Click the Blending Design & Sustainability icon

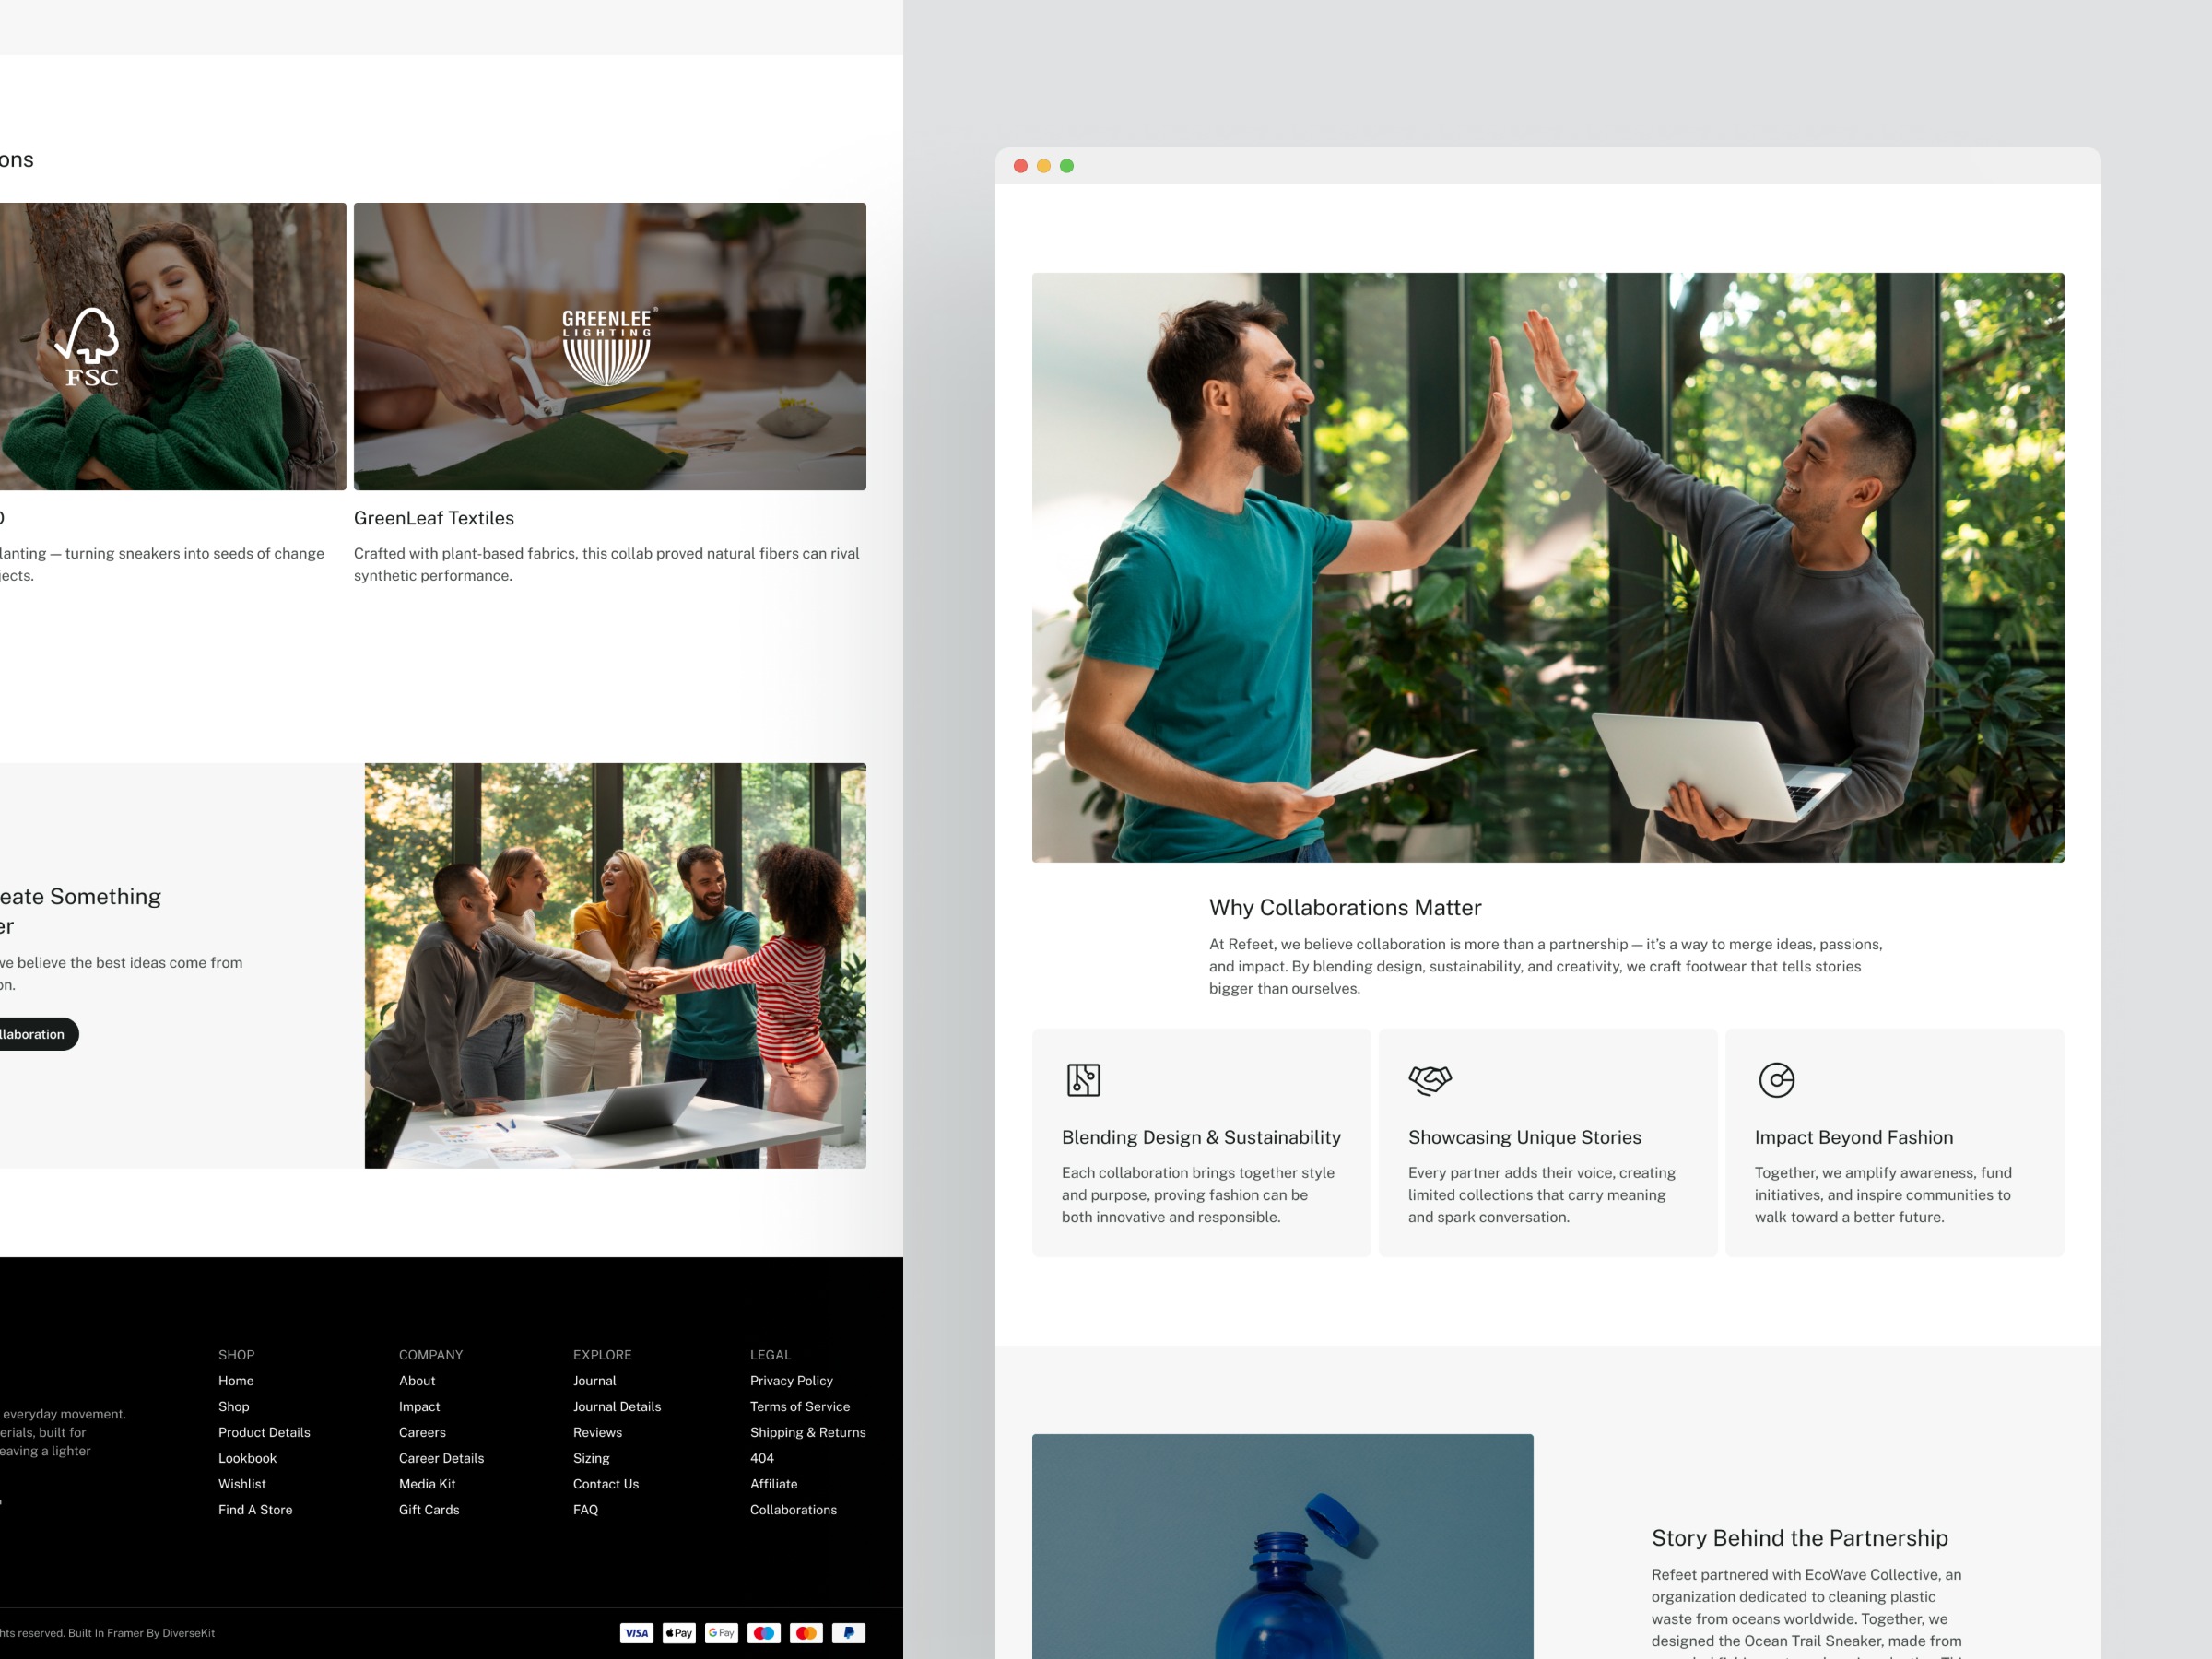click(x=1083, y=1080)
